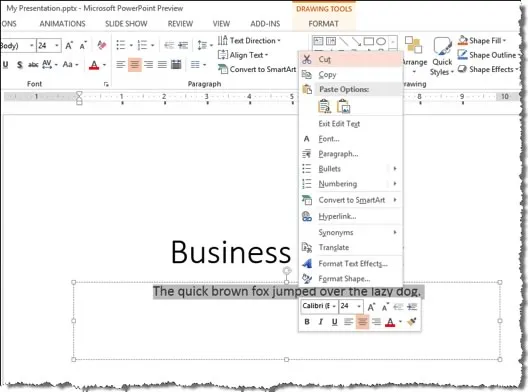Toggle text shadow in ribbon
Screen dimensions: 528x392
[20, 64]
